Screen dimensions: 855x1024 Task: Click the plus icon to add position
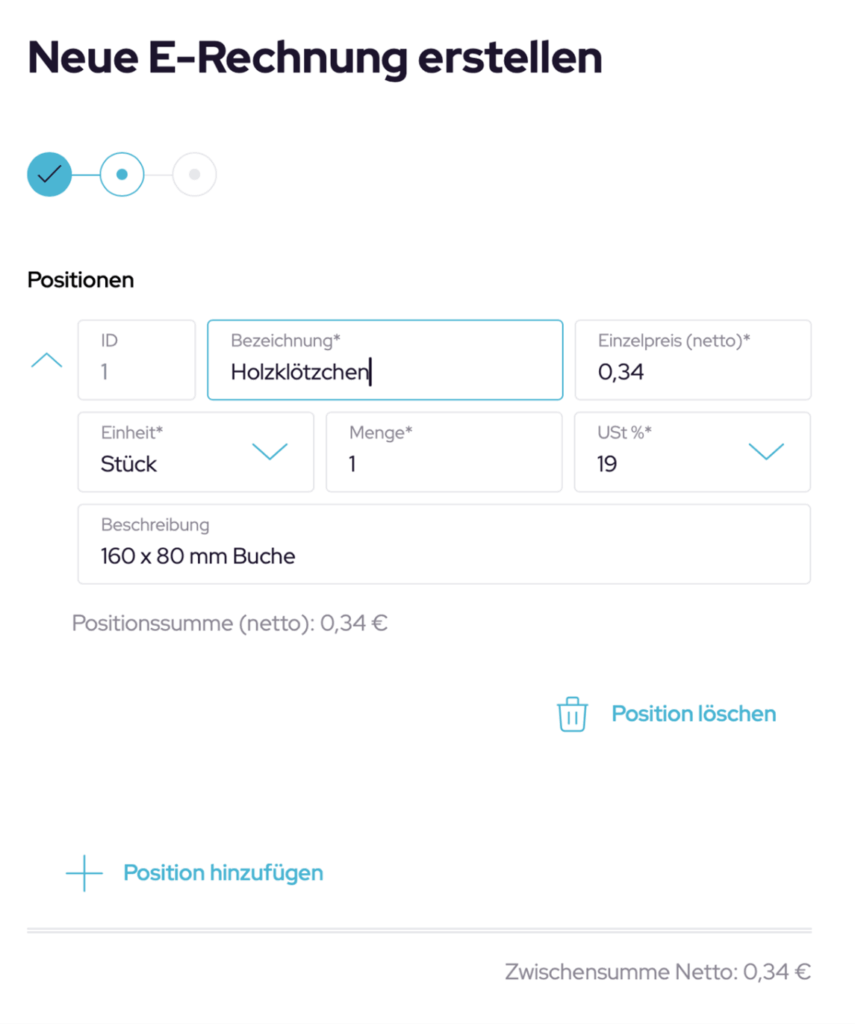point(84,873)
